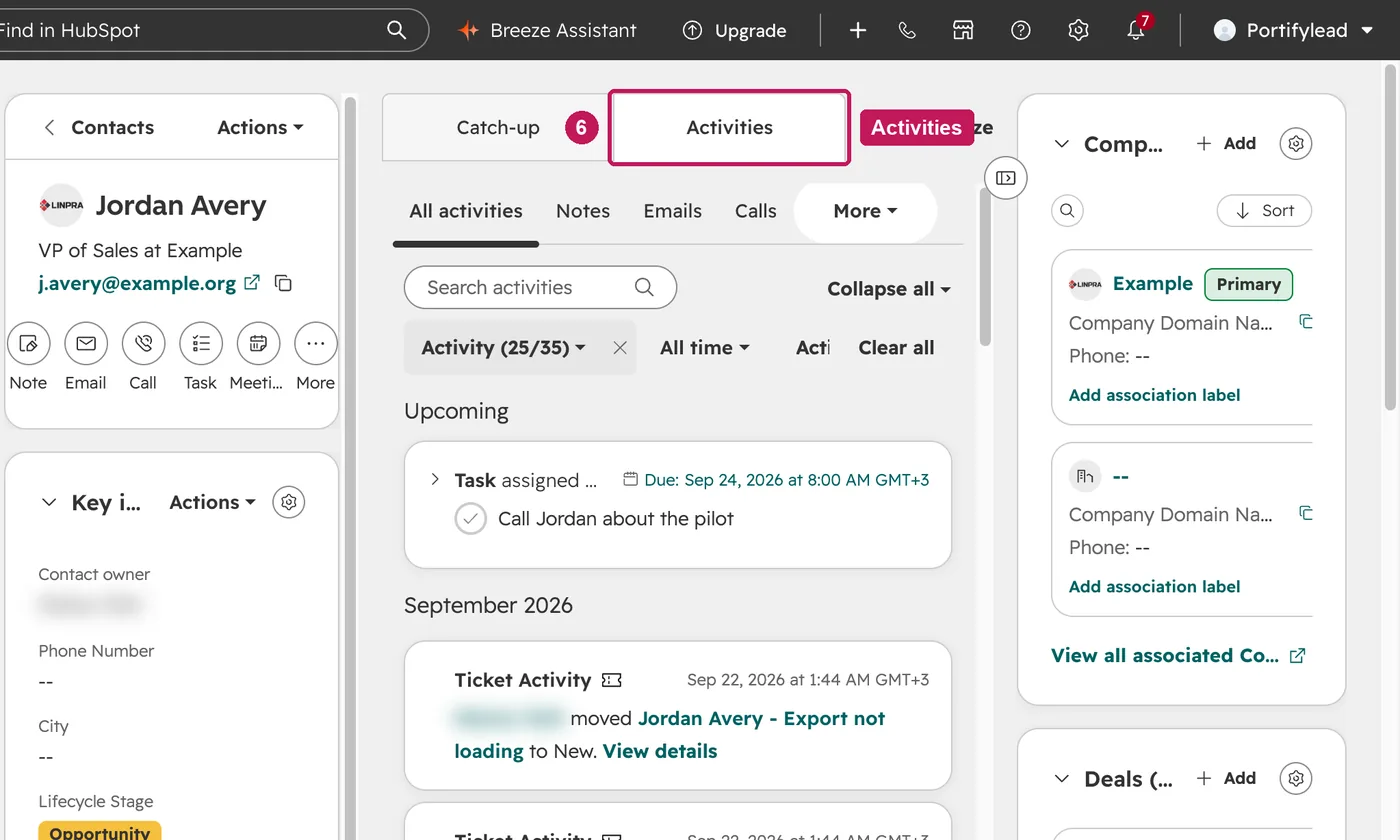The width and height of the screenshot is (1400, 840).
Task: Open View all associated Companies link
Action: click(x=1178, y=656)
